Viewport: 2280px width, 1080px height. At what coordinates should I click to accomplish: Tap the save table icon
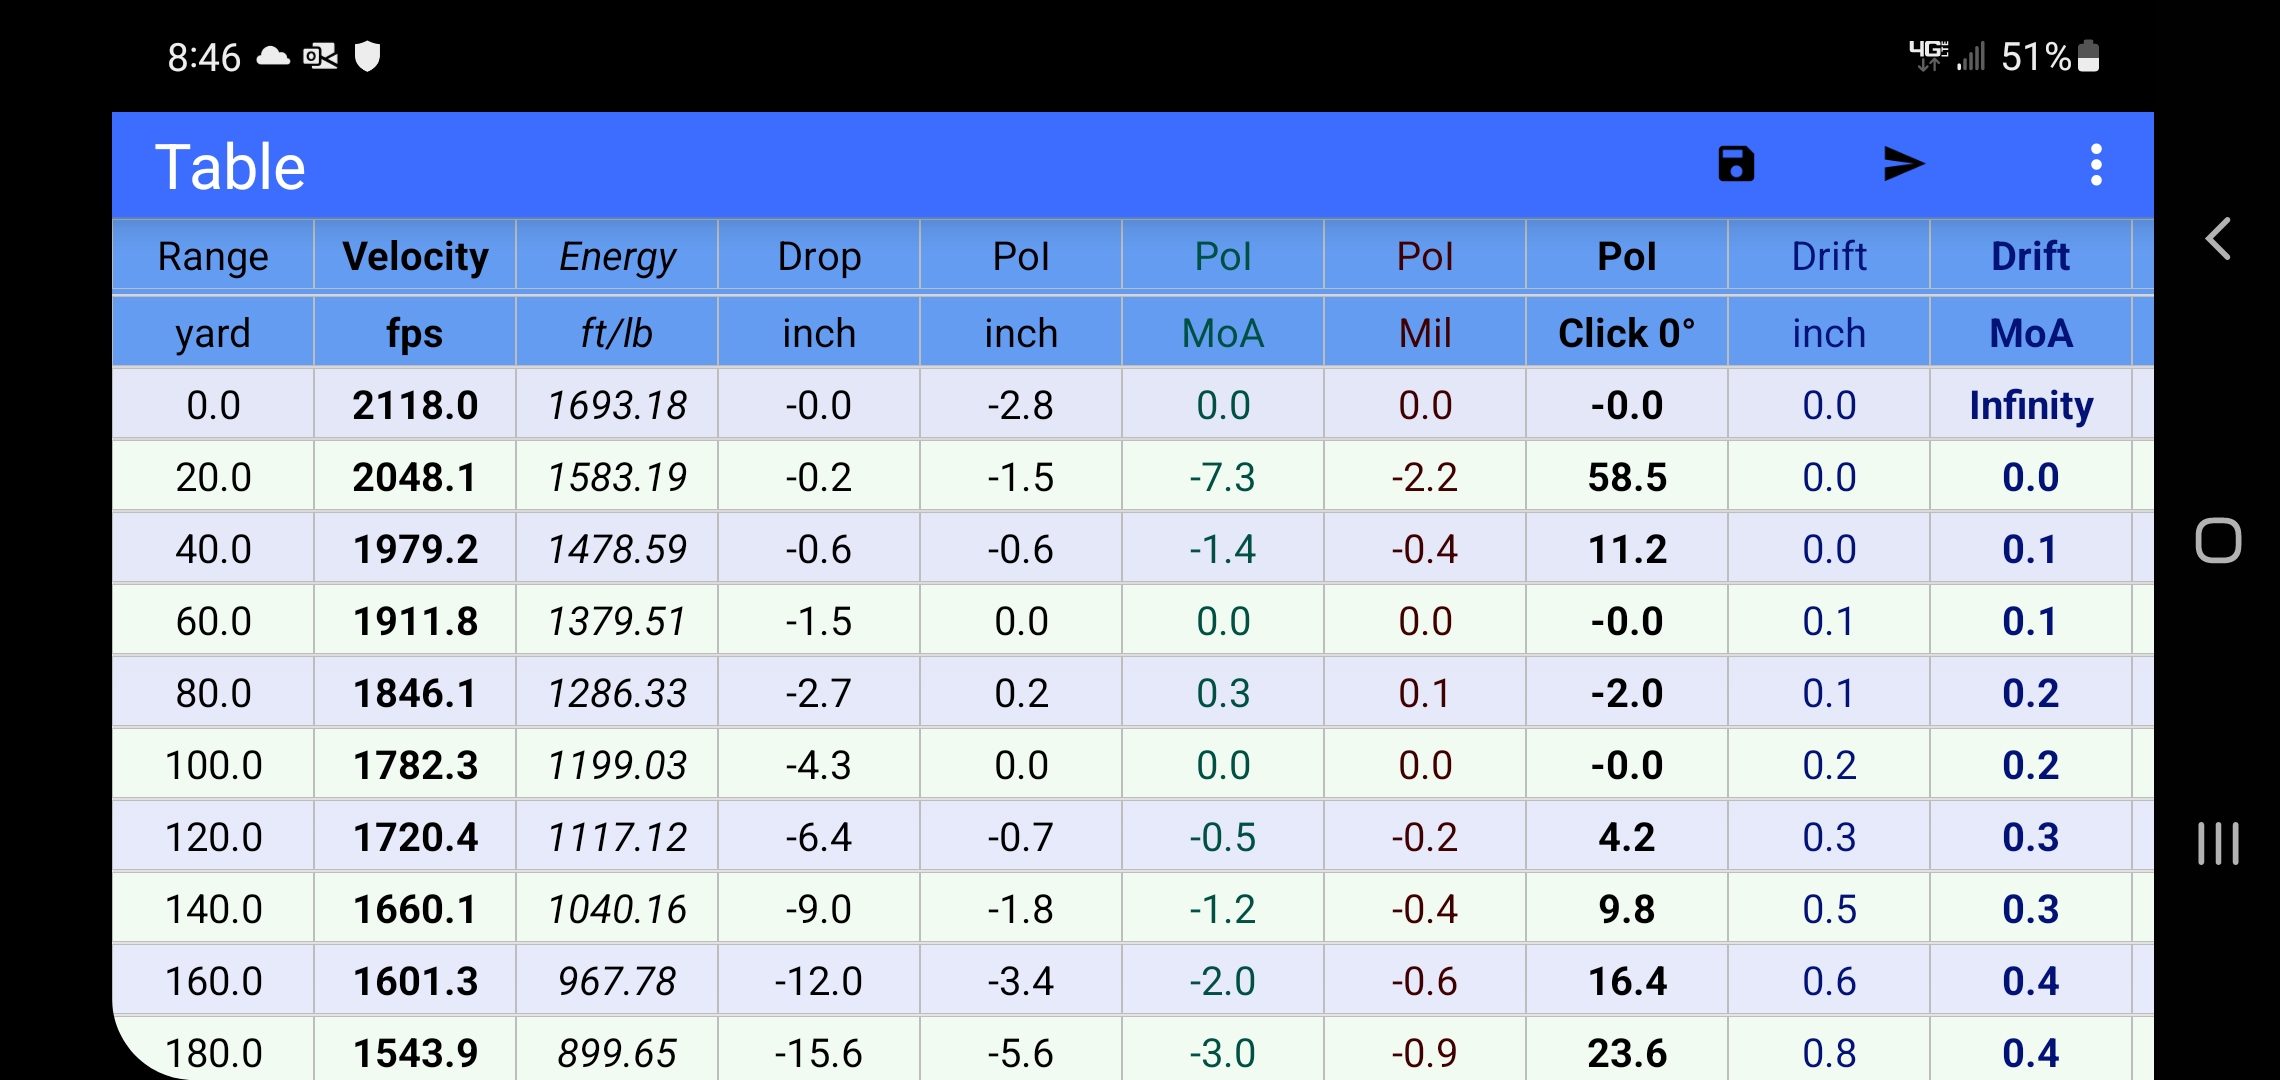[1736, 164]
